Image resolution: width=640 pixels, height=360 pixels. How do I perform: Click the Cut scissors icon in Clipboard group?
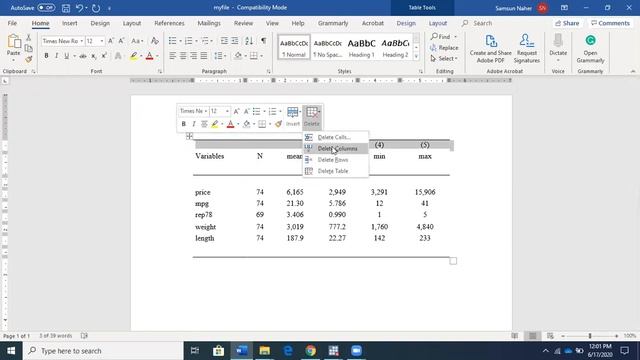coord(29,38)
